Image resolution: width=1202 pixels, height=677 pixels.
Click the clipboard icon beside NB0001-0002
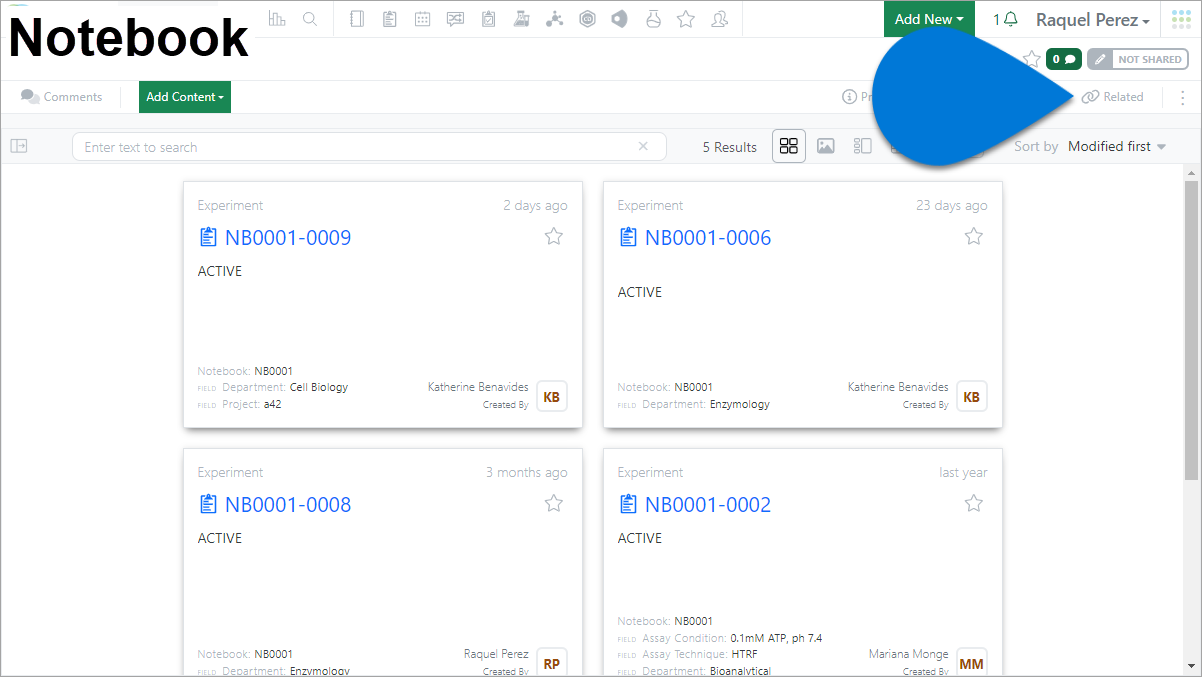628,504
